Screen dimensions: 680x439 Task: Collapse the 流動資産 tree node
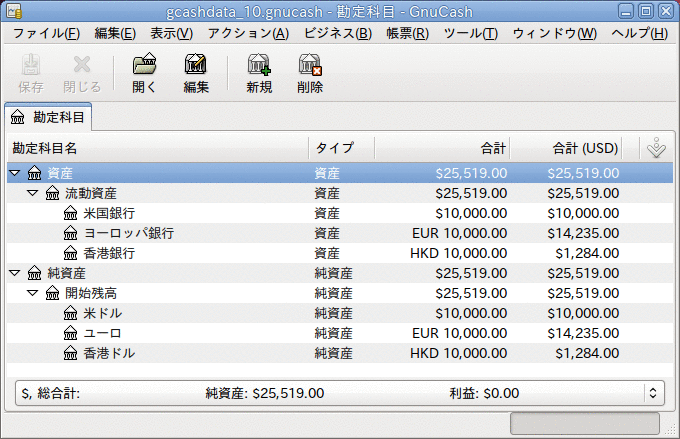(x=33, y=193)
